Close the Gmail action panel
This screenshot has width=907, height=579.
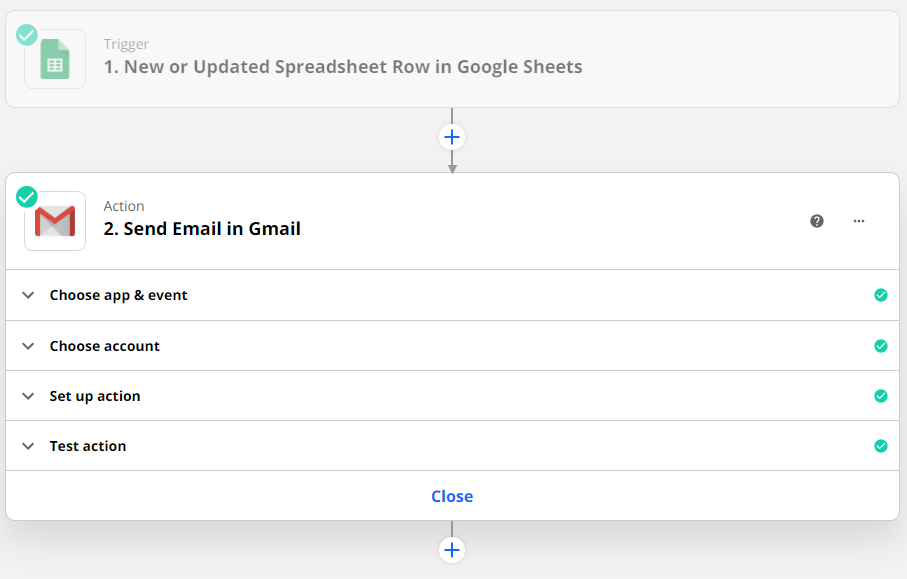[452, 496]
